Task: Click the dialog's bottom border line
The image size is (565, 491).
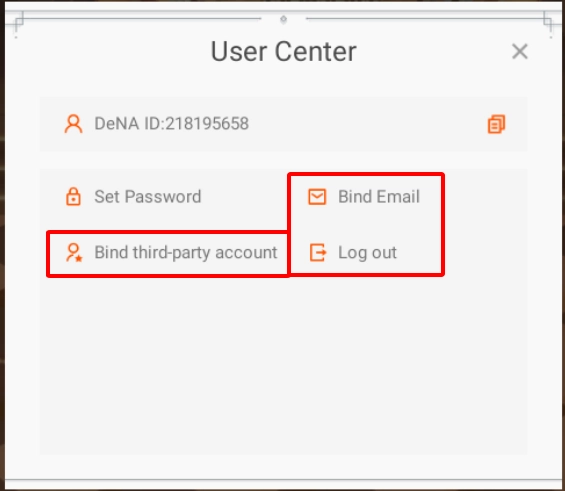Action: tap(283, 480)
